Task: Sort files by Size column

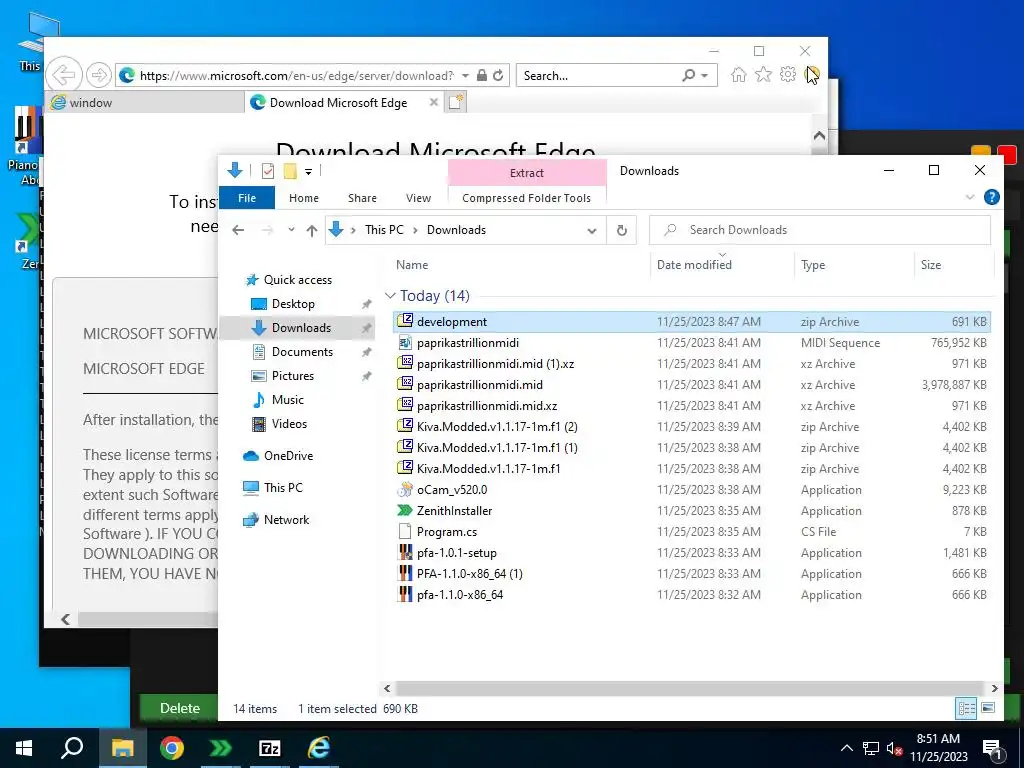Action: [931, 264]
